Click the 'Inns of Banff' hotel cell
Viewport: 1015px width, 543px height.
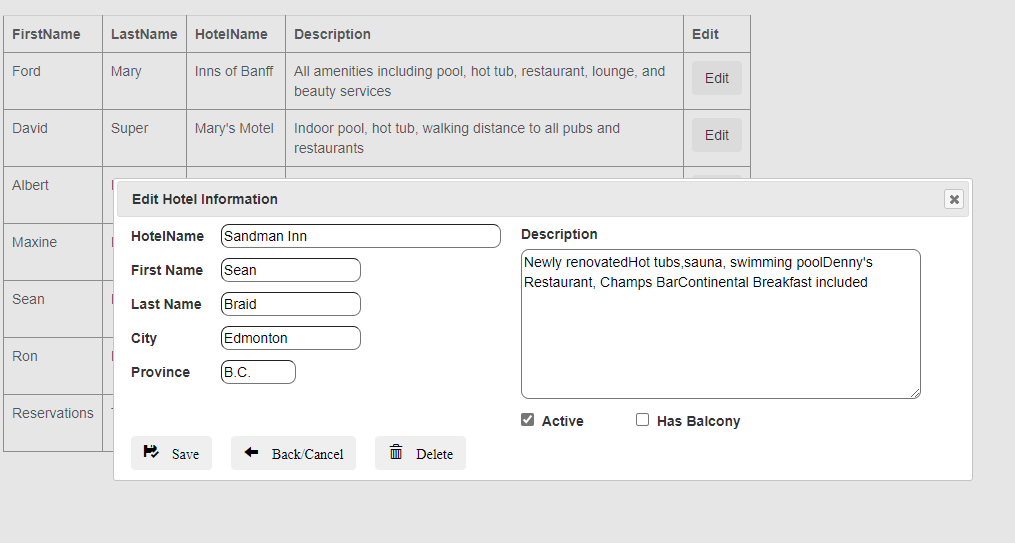[236, 81]
